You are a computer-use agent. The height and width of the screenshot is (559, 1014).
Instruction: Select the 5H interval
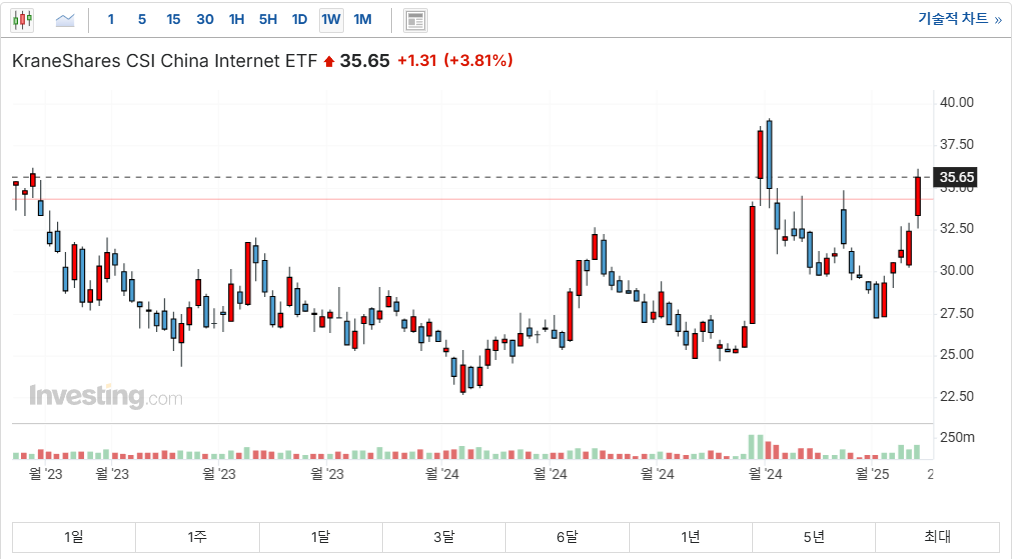[268, 19]
